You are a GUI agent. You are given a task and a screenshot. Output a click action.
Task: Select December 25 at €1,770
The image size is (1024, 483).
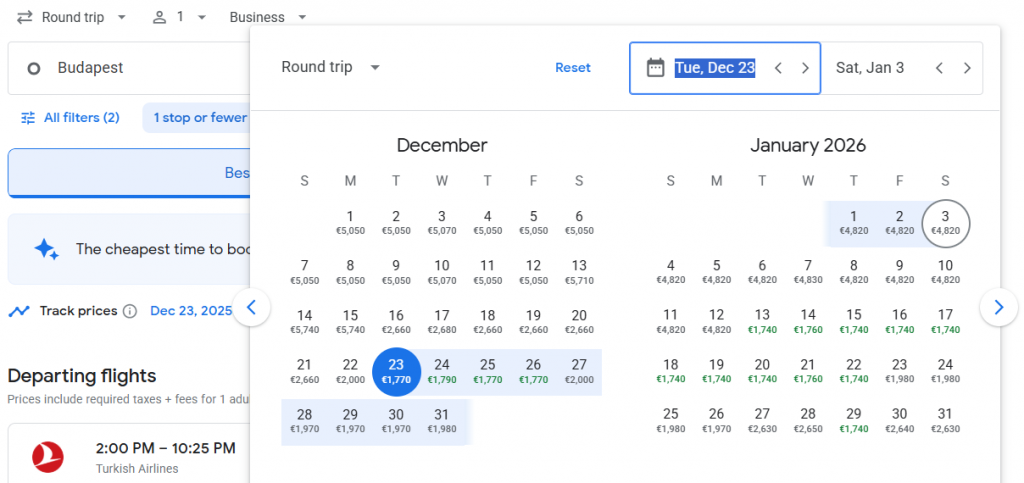[x=488, y=371]
